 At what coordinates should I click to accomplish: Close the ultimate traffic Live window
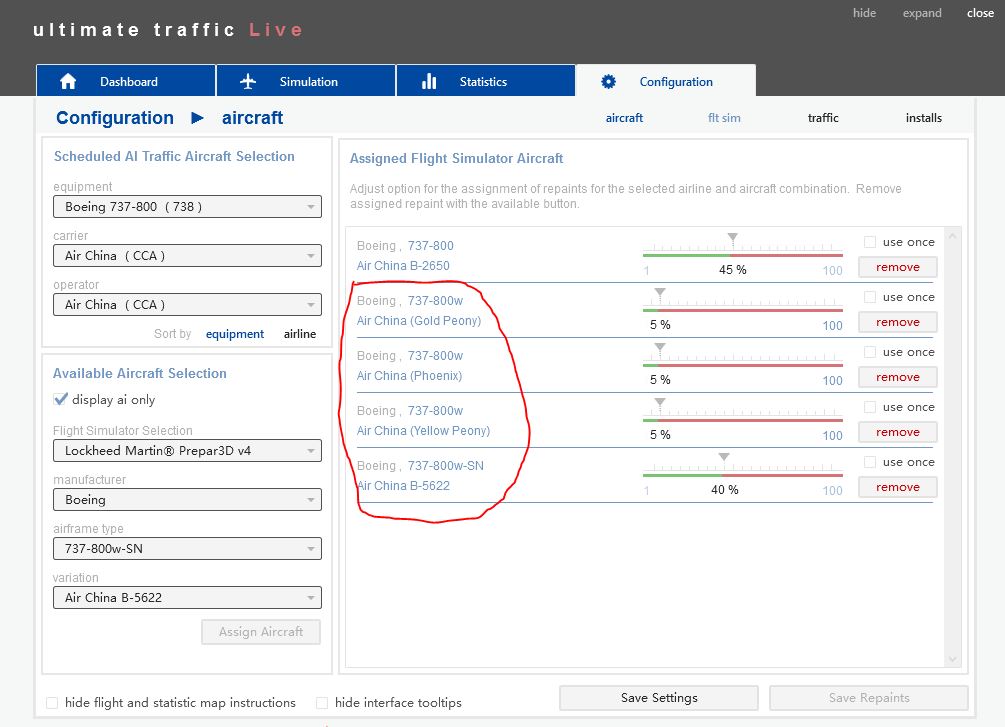(x=980, y=13)
